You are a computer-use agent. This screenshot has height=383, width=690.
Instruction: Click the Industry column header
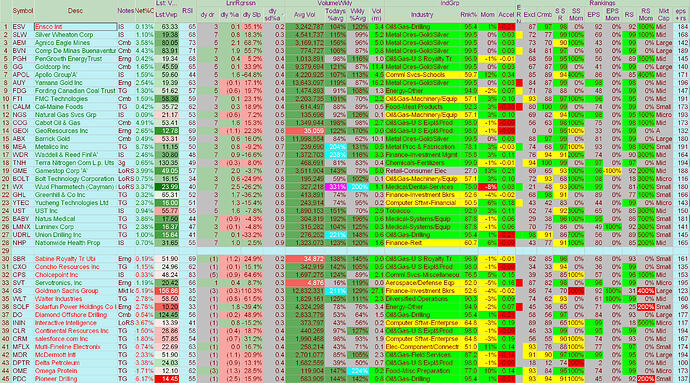coord(422,15)
